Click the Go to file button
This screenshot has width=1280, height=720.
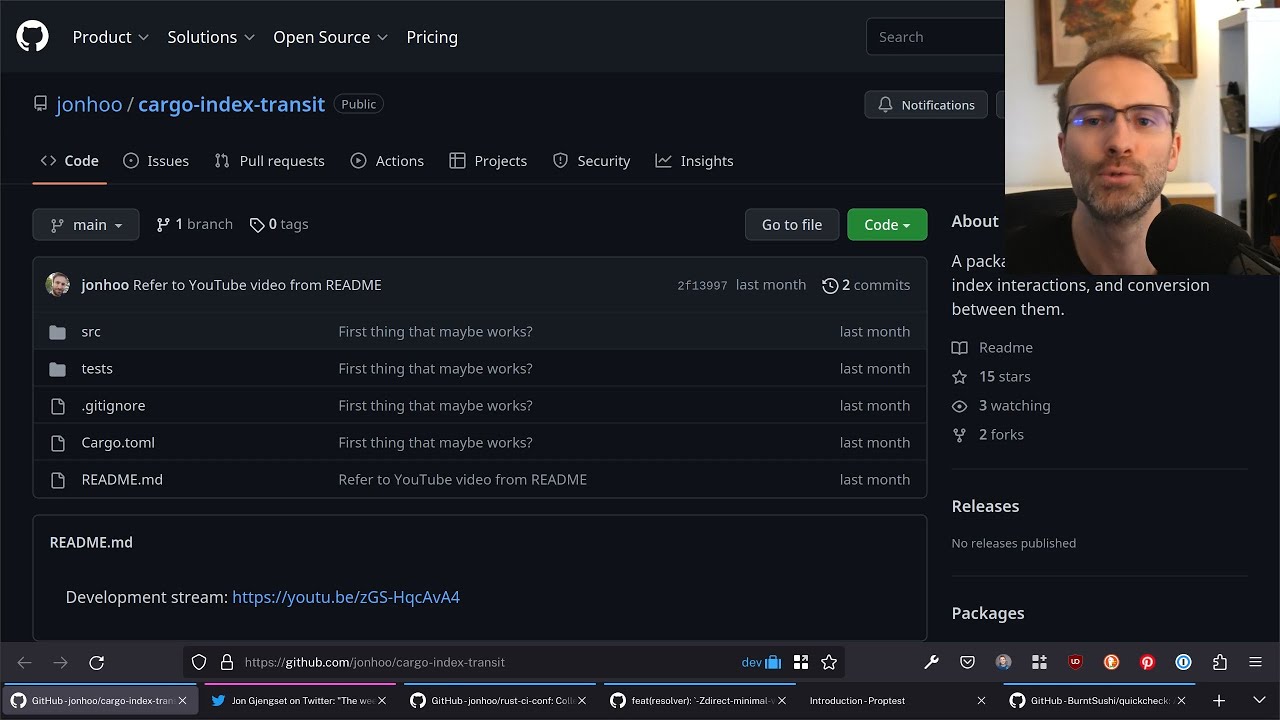[792, 225]
